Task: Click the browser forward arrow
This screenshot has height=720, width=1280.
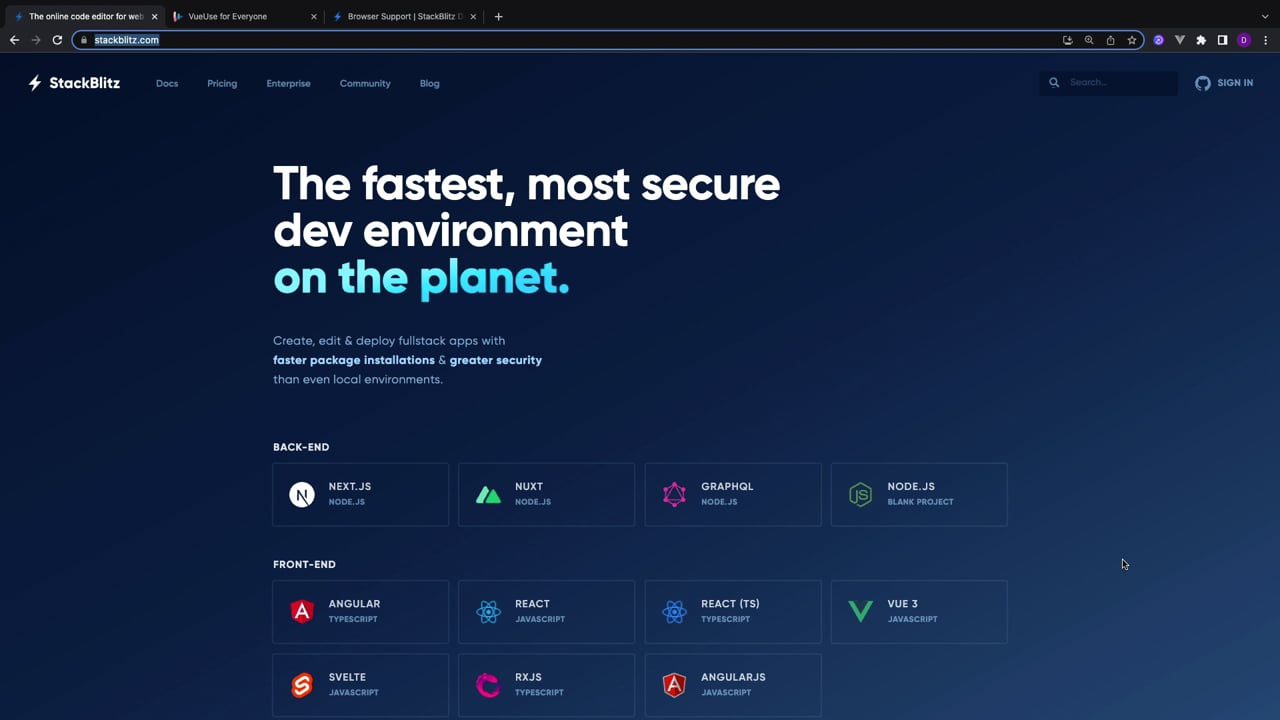Action: pos(36,40)
